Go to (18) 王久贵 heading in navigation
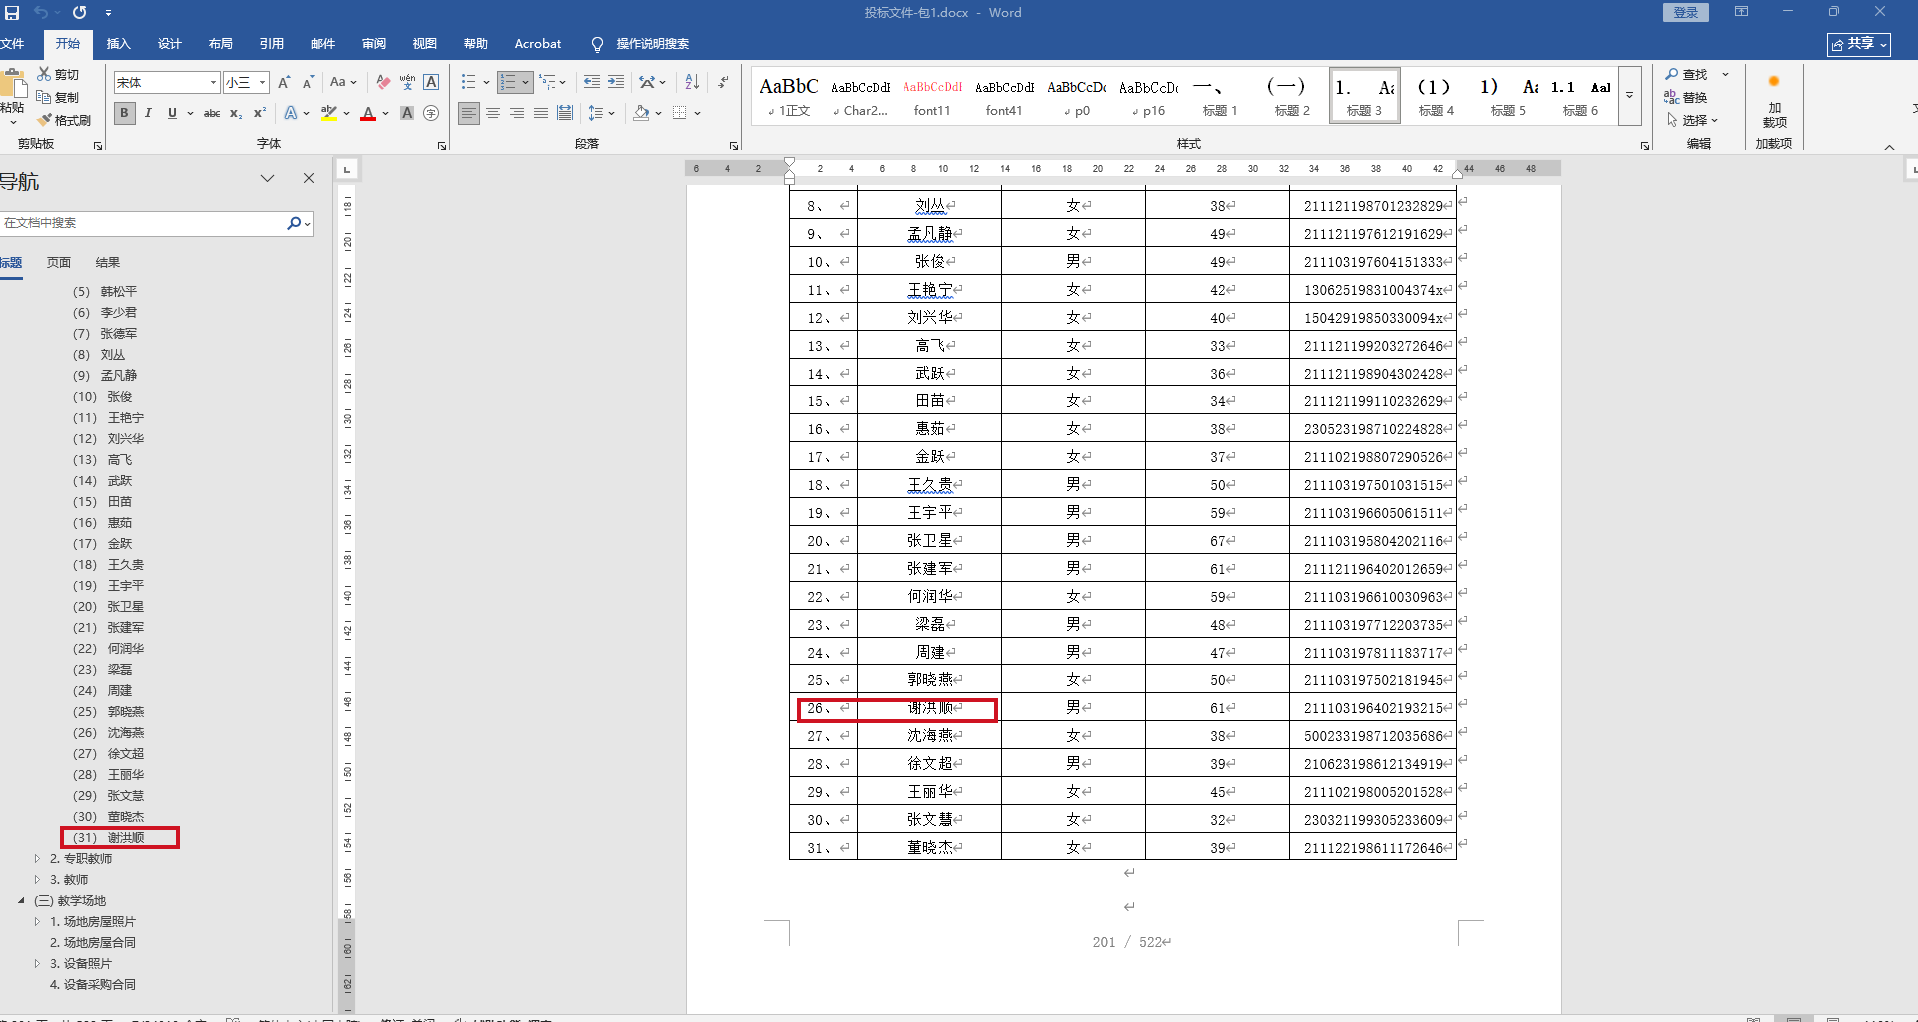Screen dimensions: 1918x1022 (108, 564)
